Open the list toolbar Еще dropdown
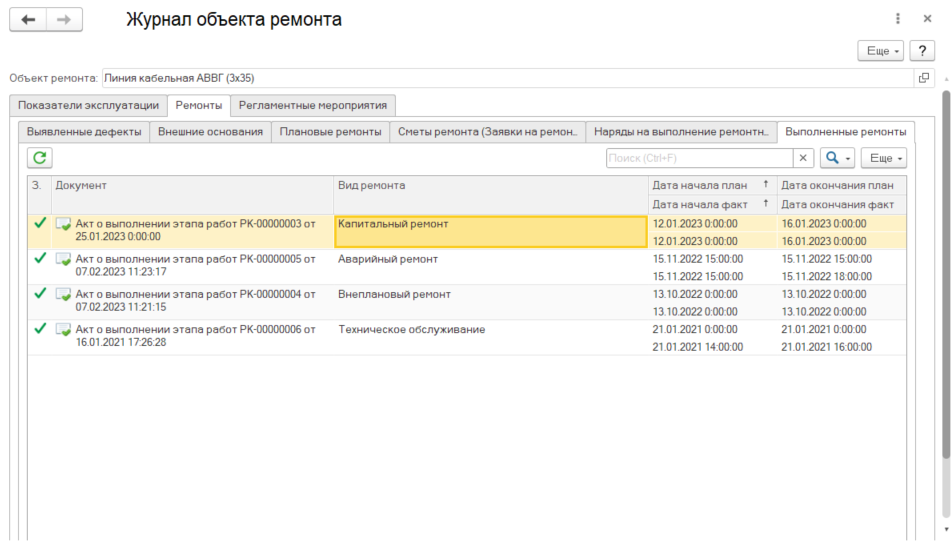The width and height of the screenshot is (952, 549). click(884, 158)
